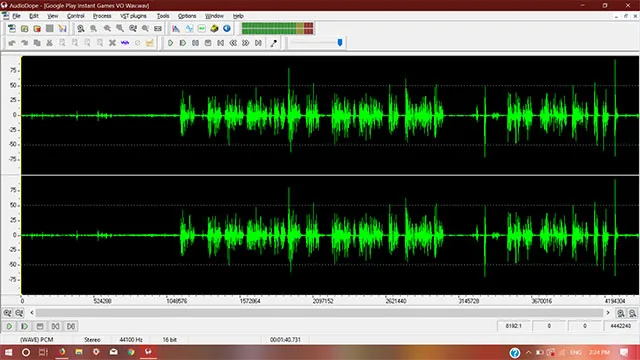Screen dimensions: 640x360
Task: Click the rightmost rectangle-shaped zoom toolbar icon
Action: click(x=158, y=29)
